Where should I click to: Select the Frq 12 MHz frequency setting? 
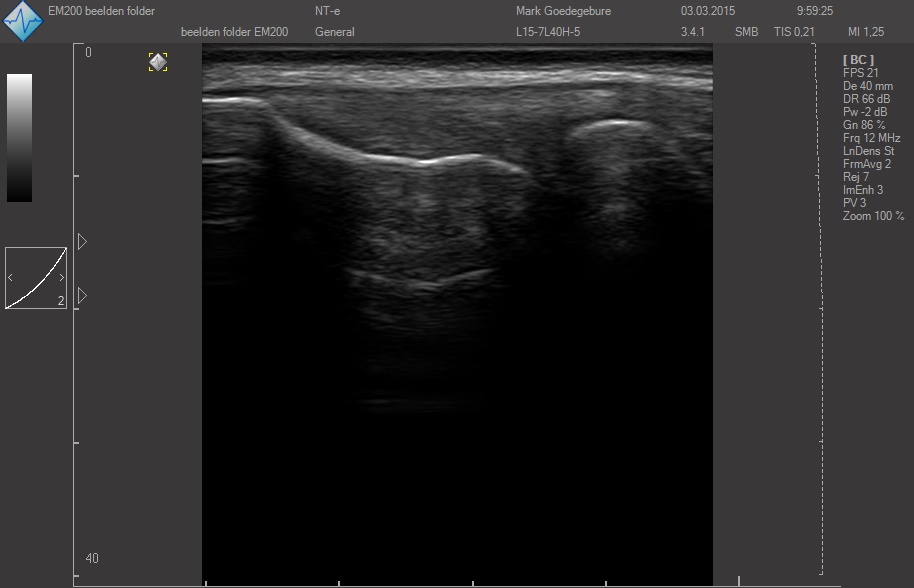pyautogui.click(x=871, y=138)
